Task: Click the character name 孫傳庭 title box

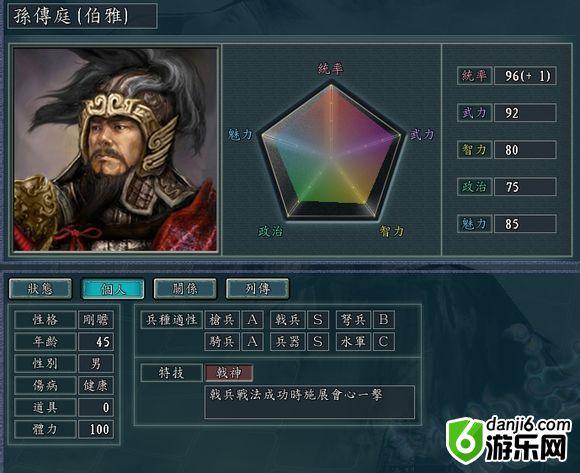Action: (x=82, y=16)
